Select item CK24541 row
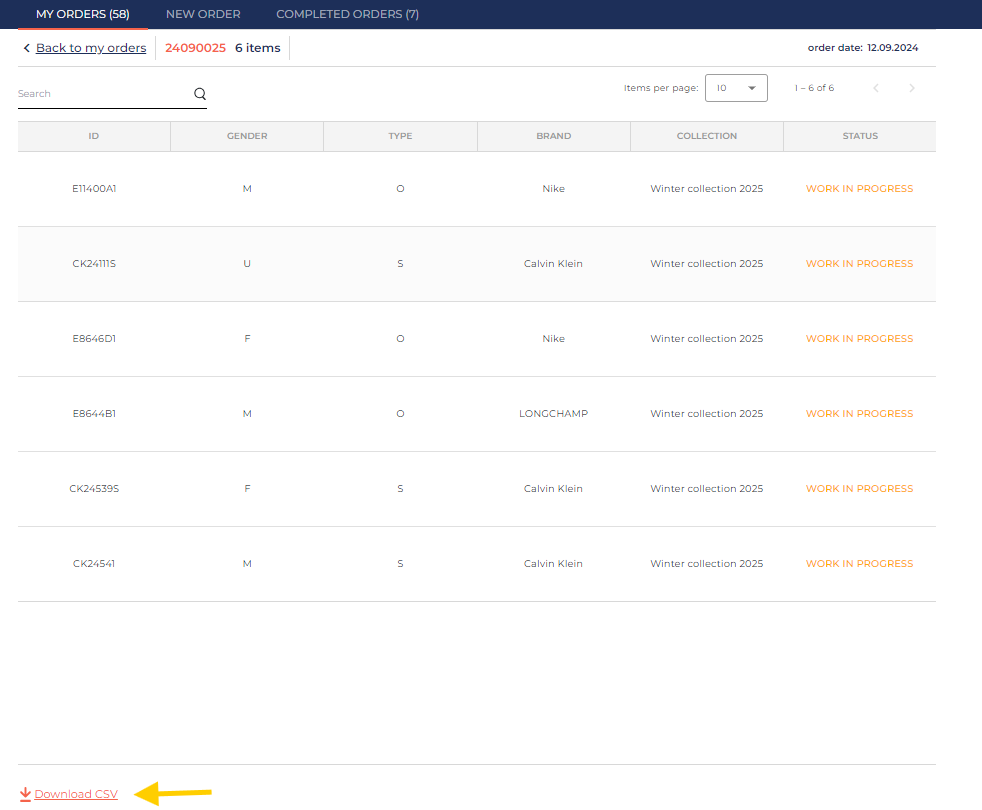Viewport: 982px width, 810px height. pyautogui.click(x=94, y=564)
